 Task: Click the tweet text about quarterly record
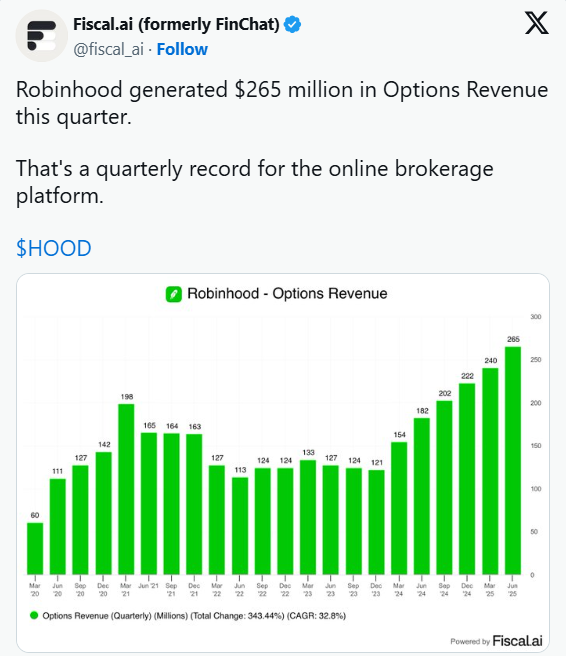coord(254,182)
